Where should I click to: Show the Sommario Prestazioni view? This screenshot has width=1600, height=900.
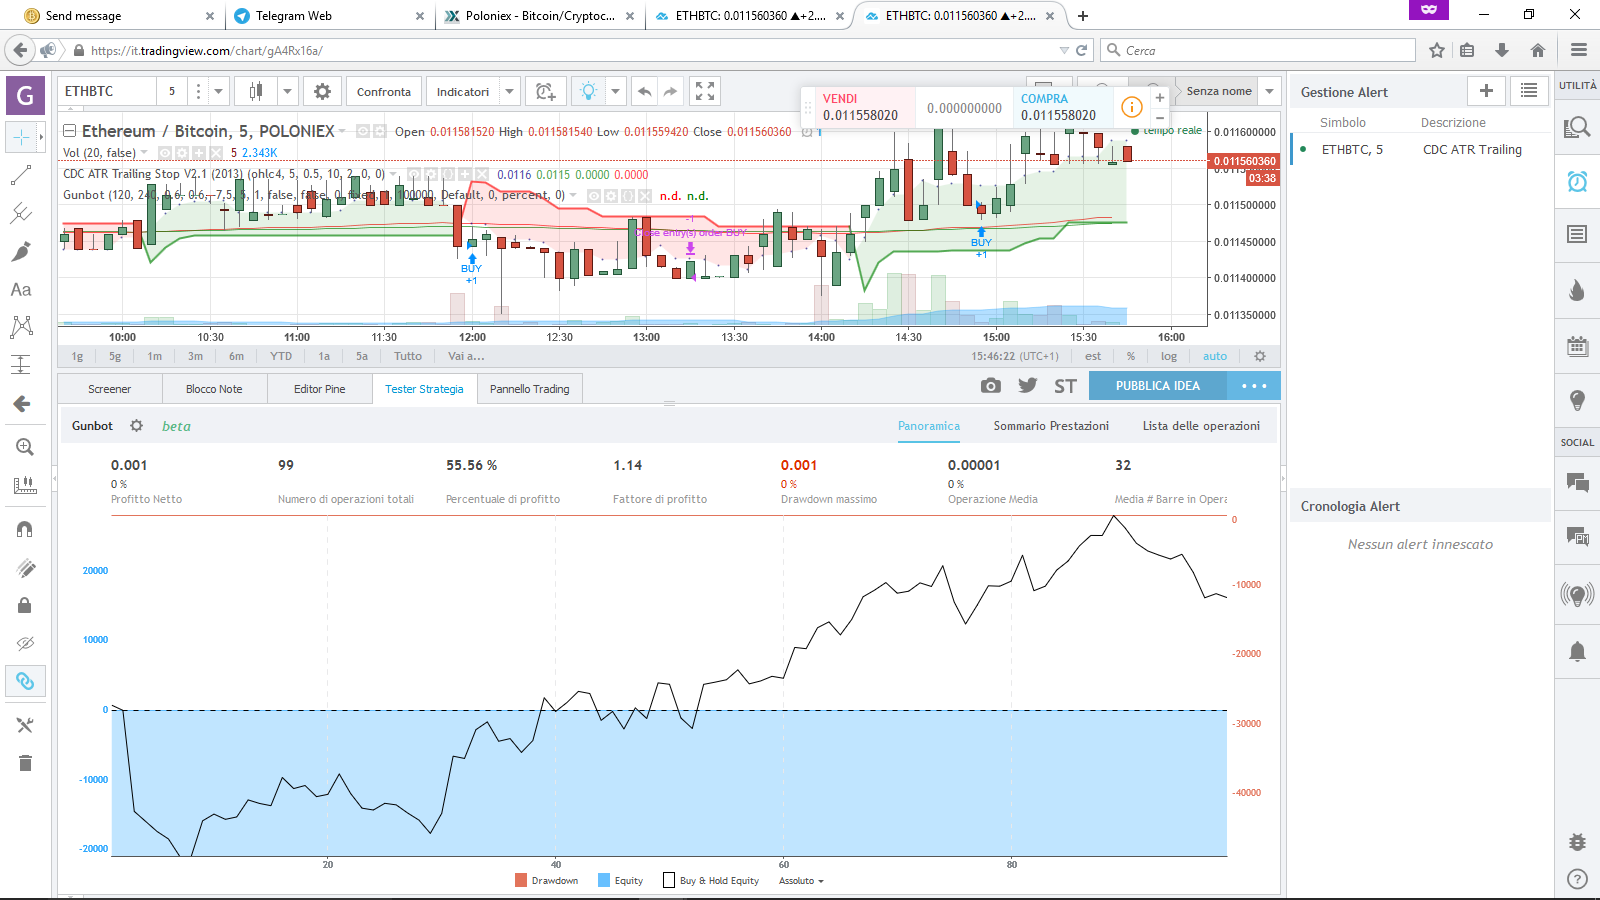pos(1051,426)
